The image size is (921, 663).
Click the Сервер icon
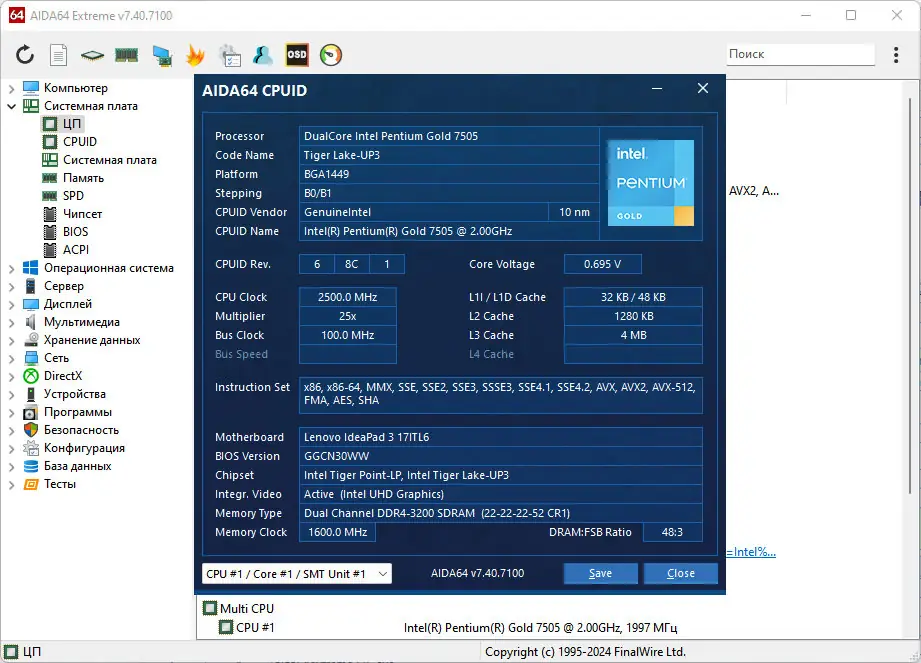tap(31, 286)
